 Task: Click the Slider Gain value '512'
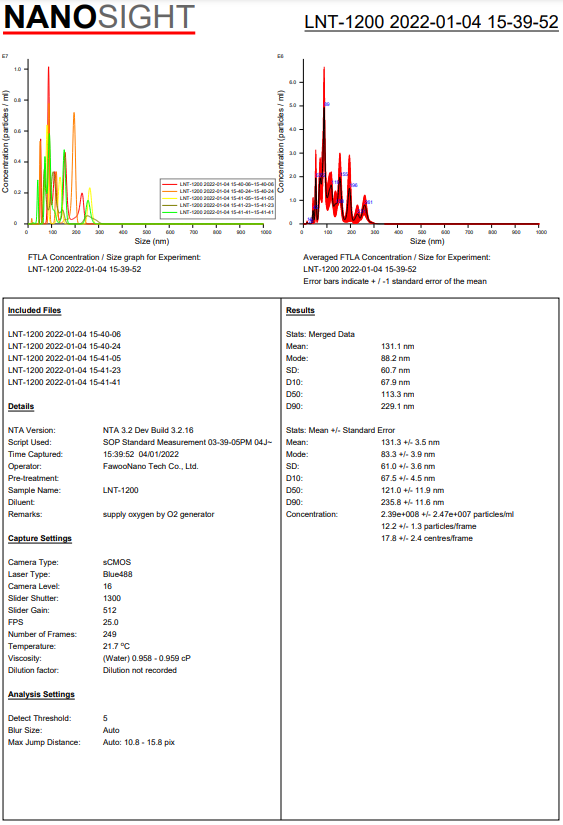coord(109,610)
